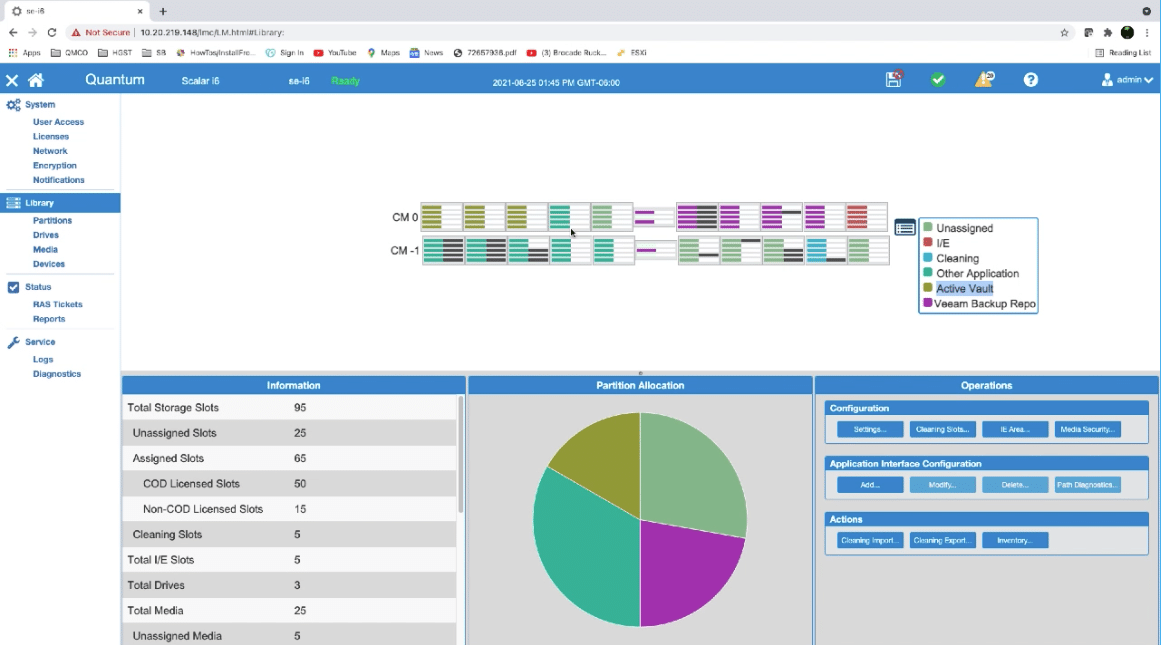Image resolution: width=1161 pixels, height=645 pixels.
Task: Click the Status checkbox icon
Action: [13, 287]
